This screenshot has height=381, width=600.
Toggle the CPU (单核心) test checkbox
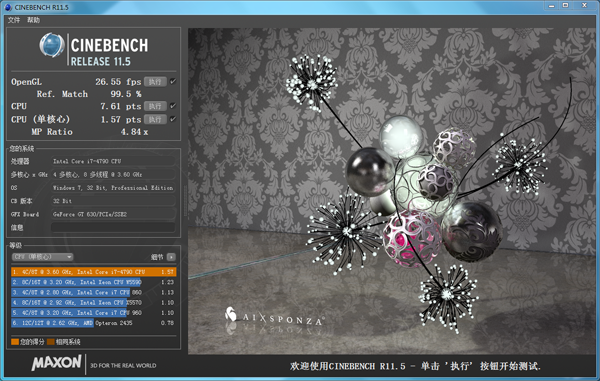(173, 119)
